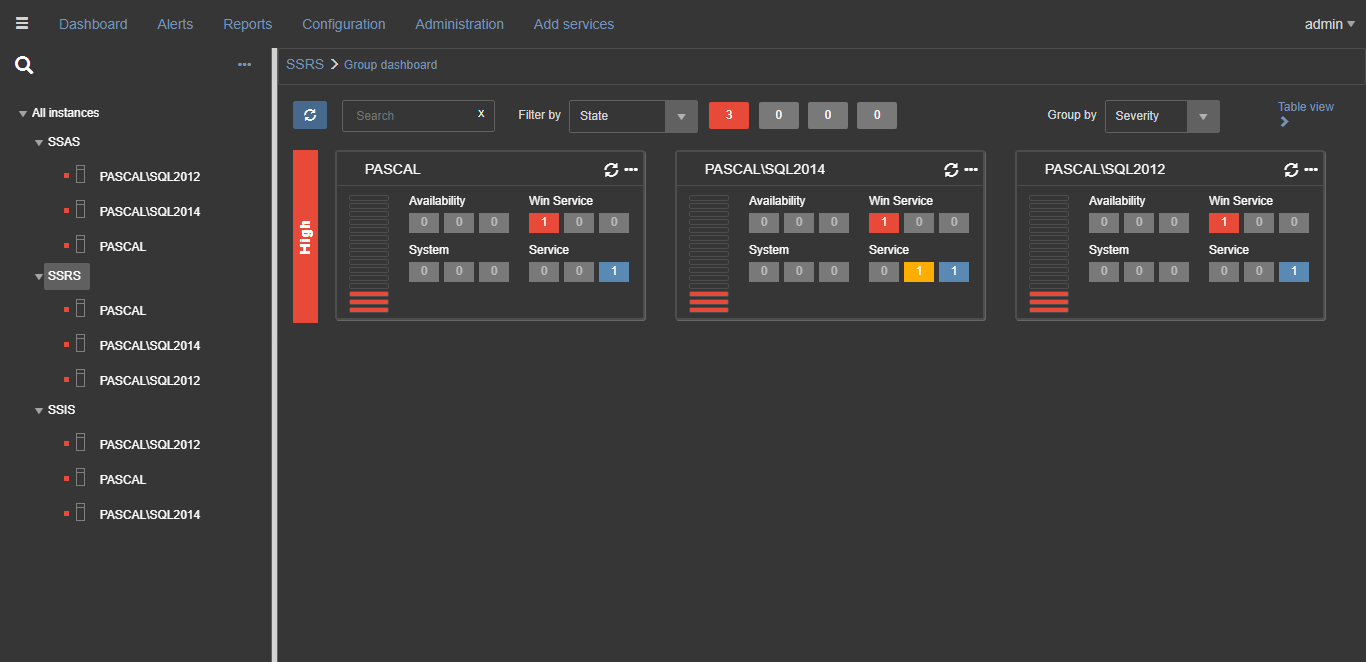The height and width of the screenshot is (662, 1366).
Task: Open the admin user dropdown
Action: click(1330, 24)
